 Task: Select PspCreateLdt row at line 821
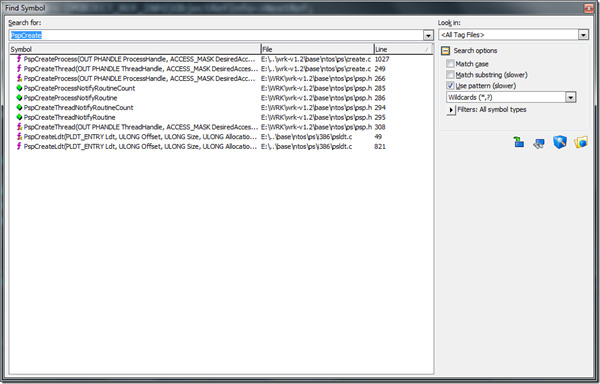221,146
